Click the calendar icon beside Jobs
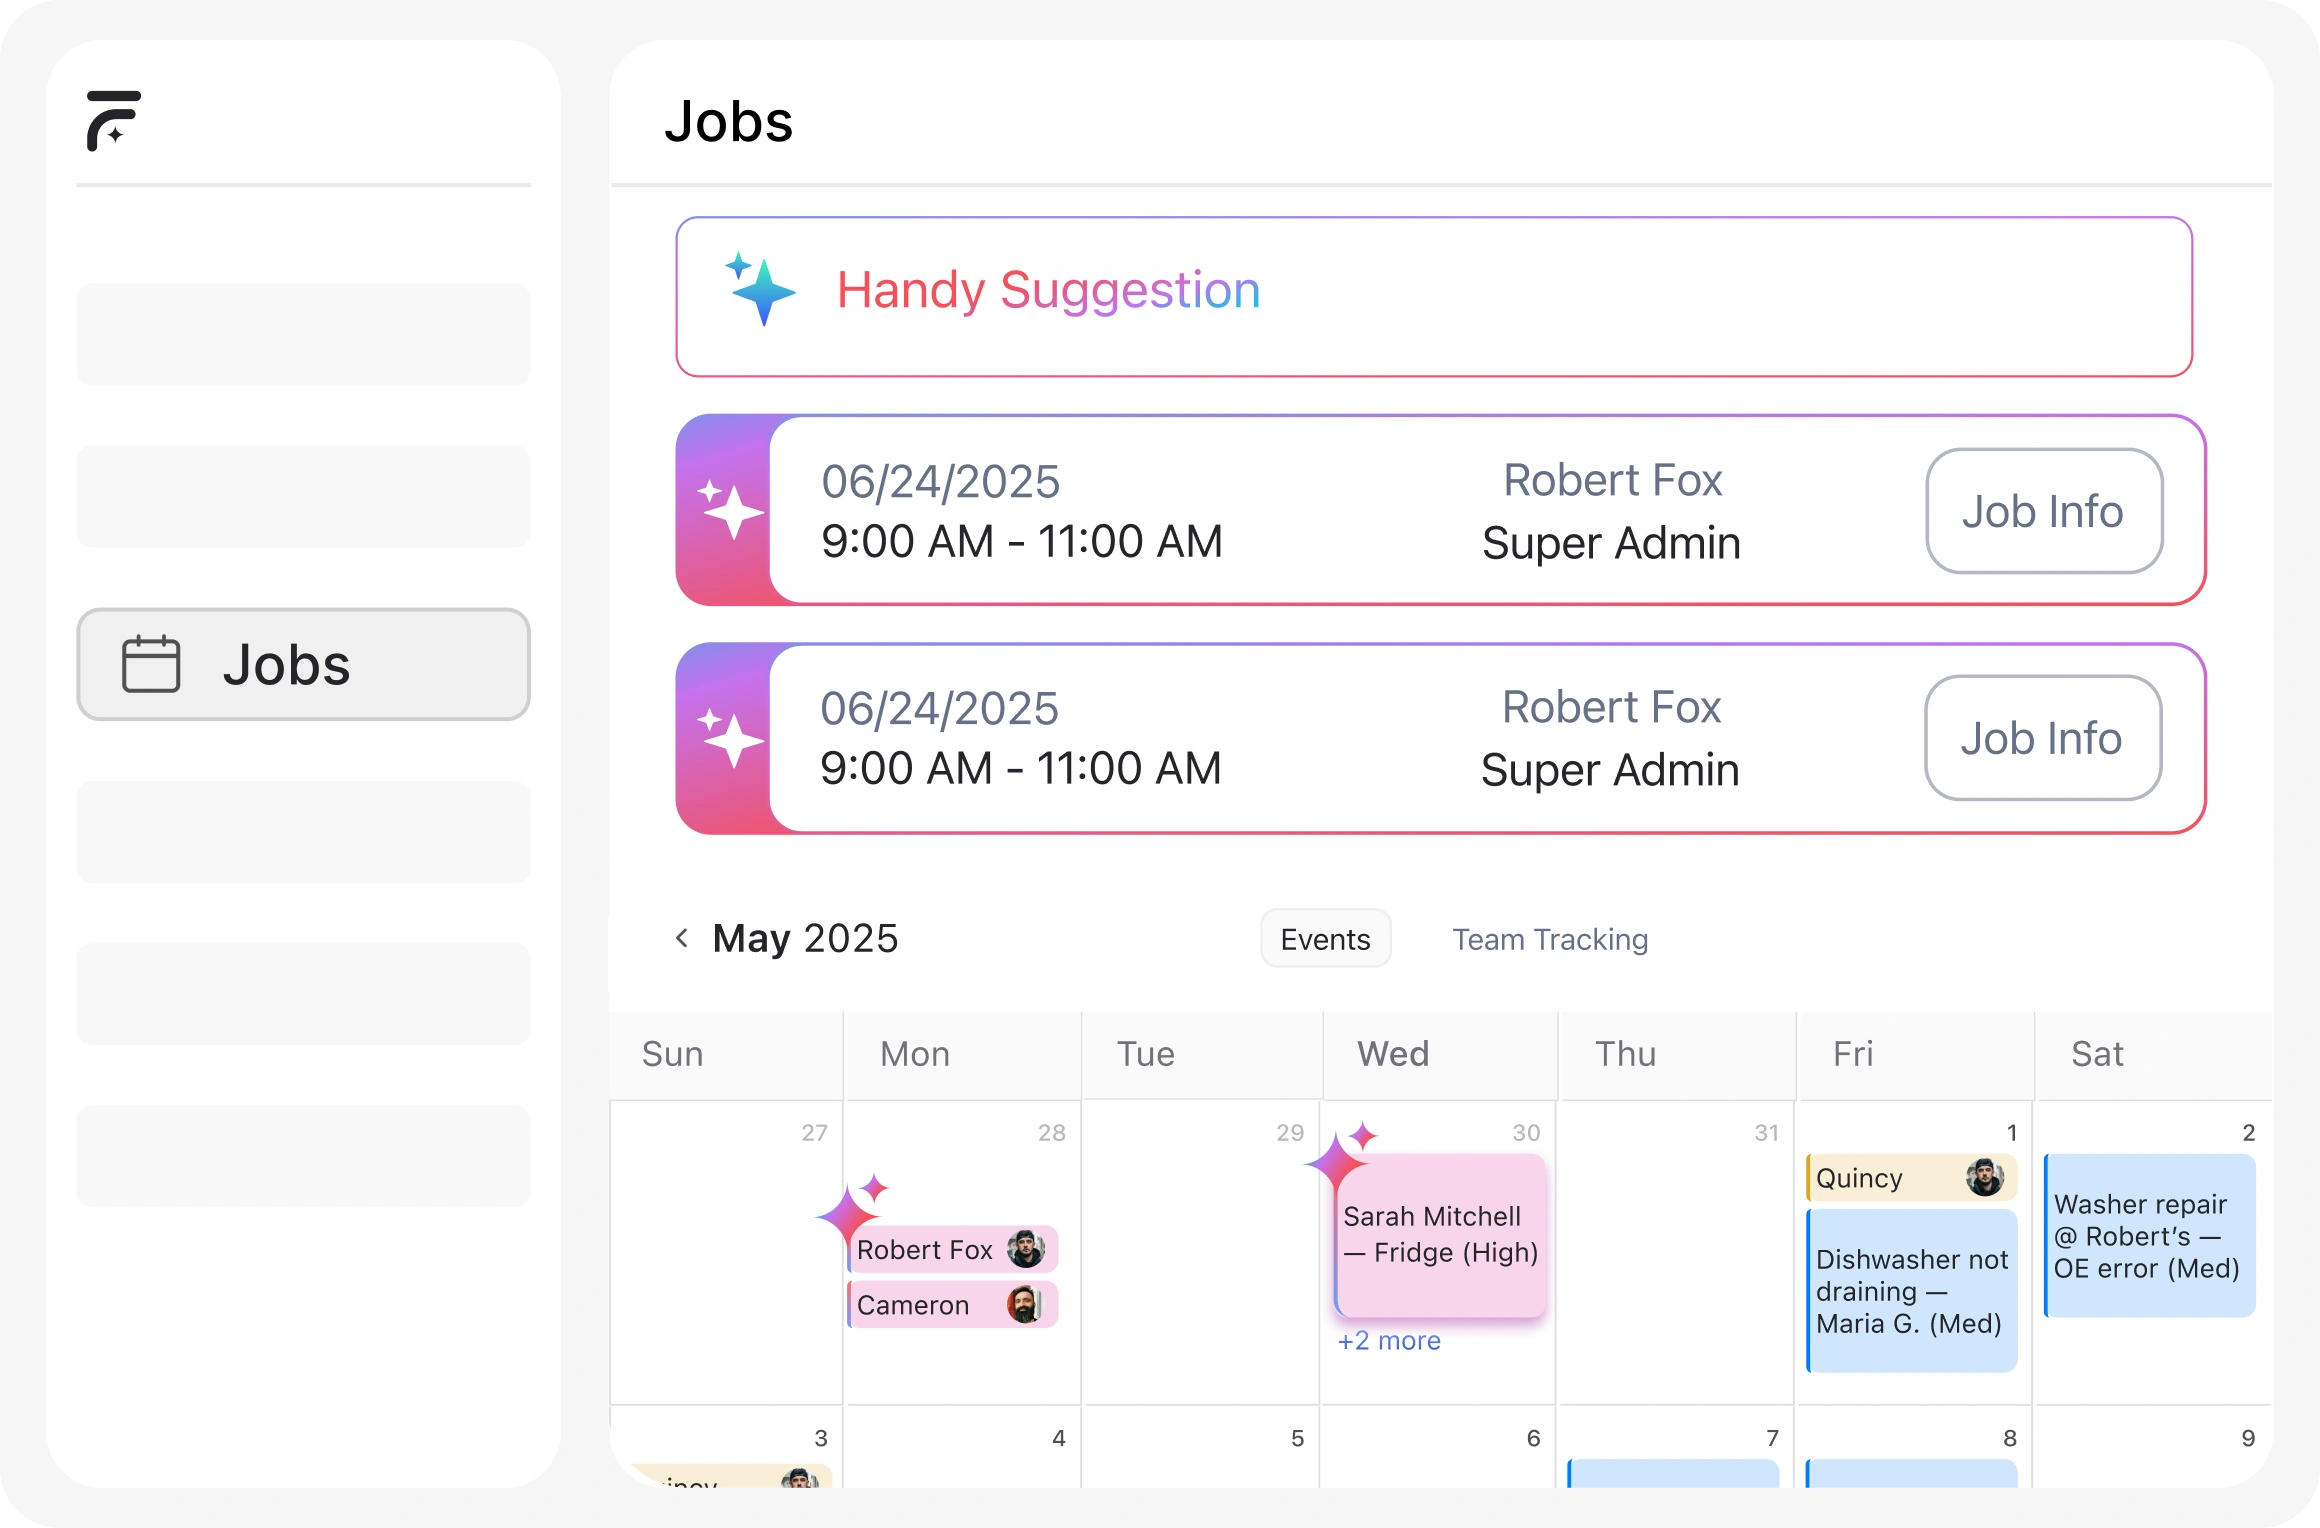The height and width of the screenshot is (1528, 2320). (x=151, y=664)
